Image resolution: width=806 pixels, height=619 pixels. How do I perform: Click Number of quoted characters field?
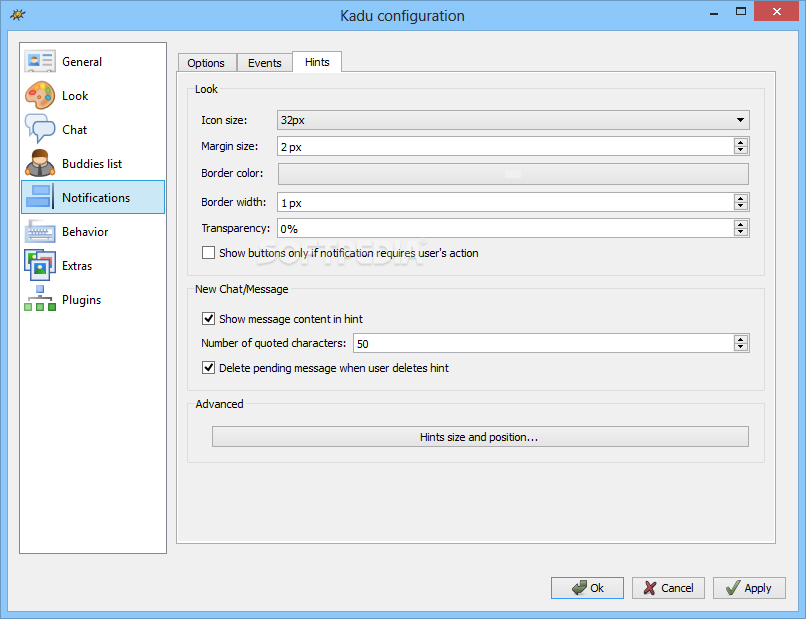(543, 343)
